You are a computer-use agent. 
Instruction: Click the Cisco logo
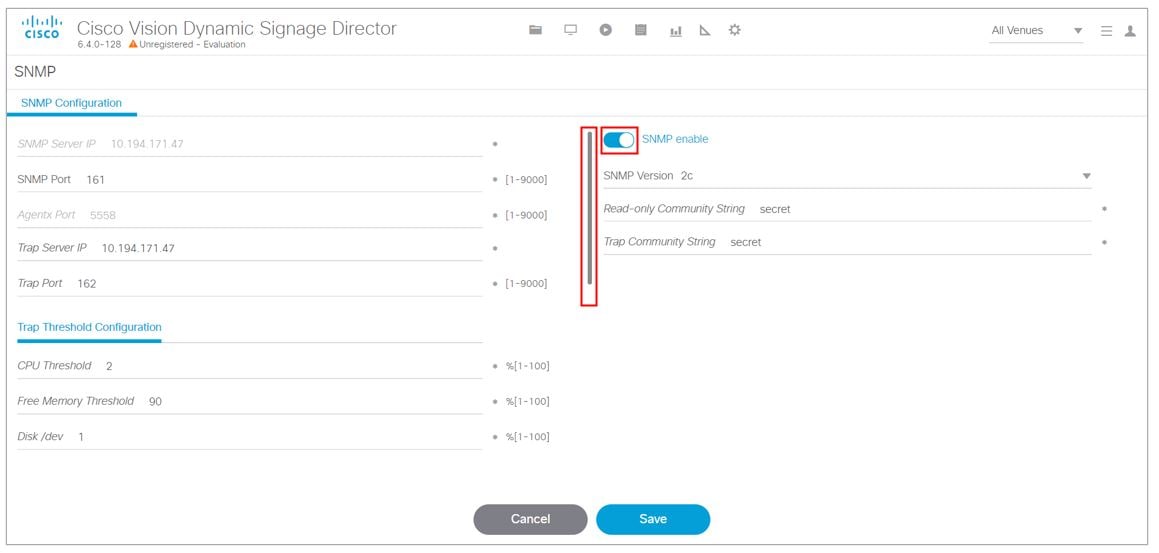pos(43,28)
